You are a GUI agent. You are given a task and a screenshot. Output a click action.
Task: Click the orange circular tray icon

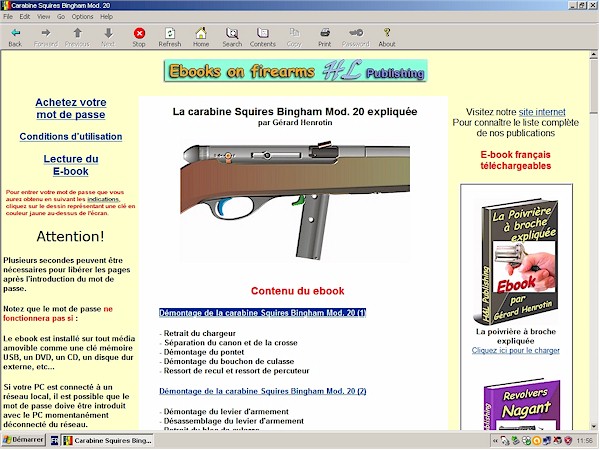[x=536, y=441]
